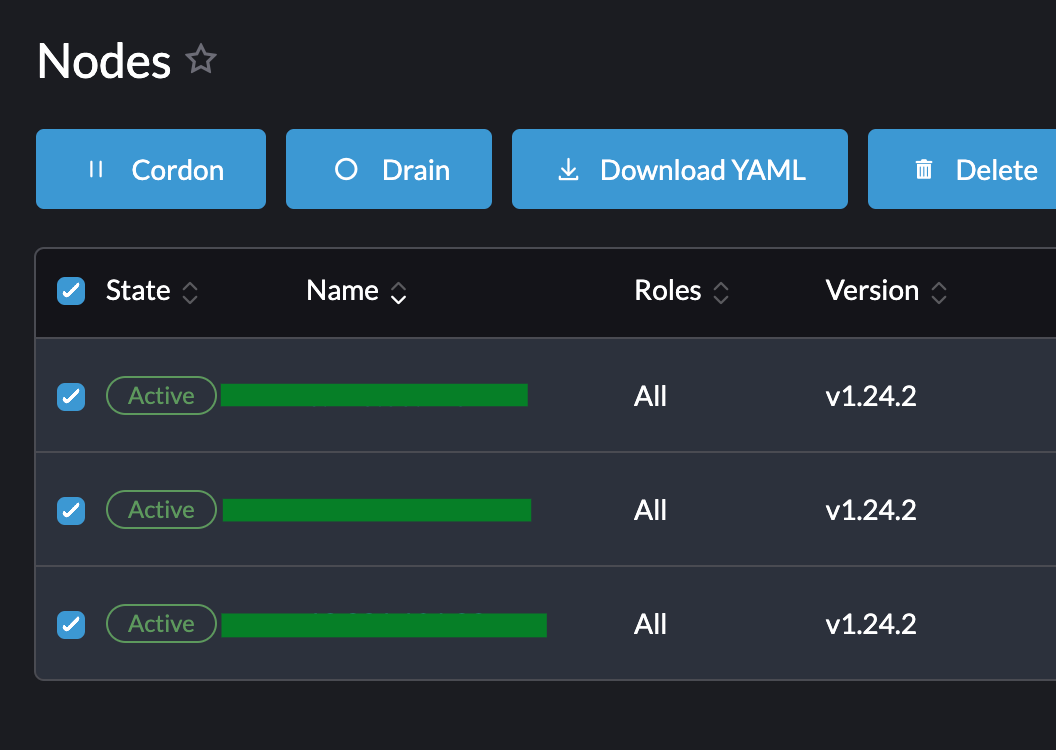Screen dimensions: 1056x750
Task: Sort nodes by the Roles column header
Action: (x=721, y=293)
